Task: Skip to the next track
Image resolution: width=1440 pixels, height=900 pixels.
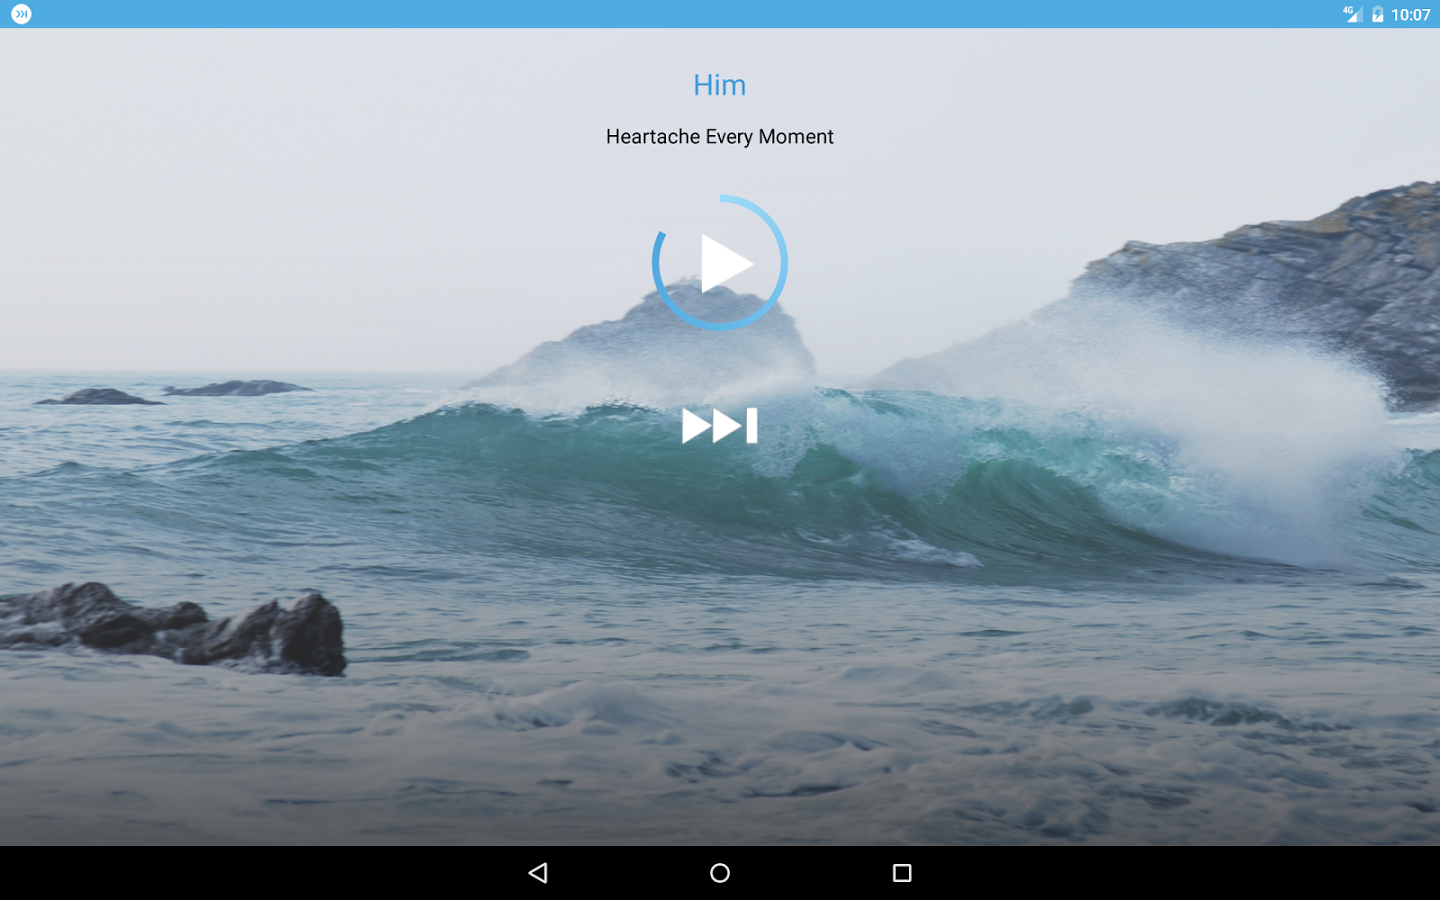Action: tap(719, 426)
